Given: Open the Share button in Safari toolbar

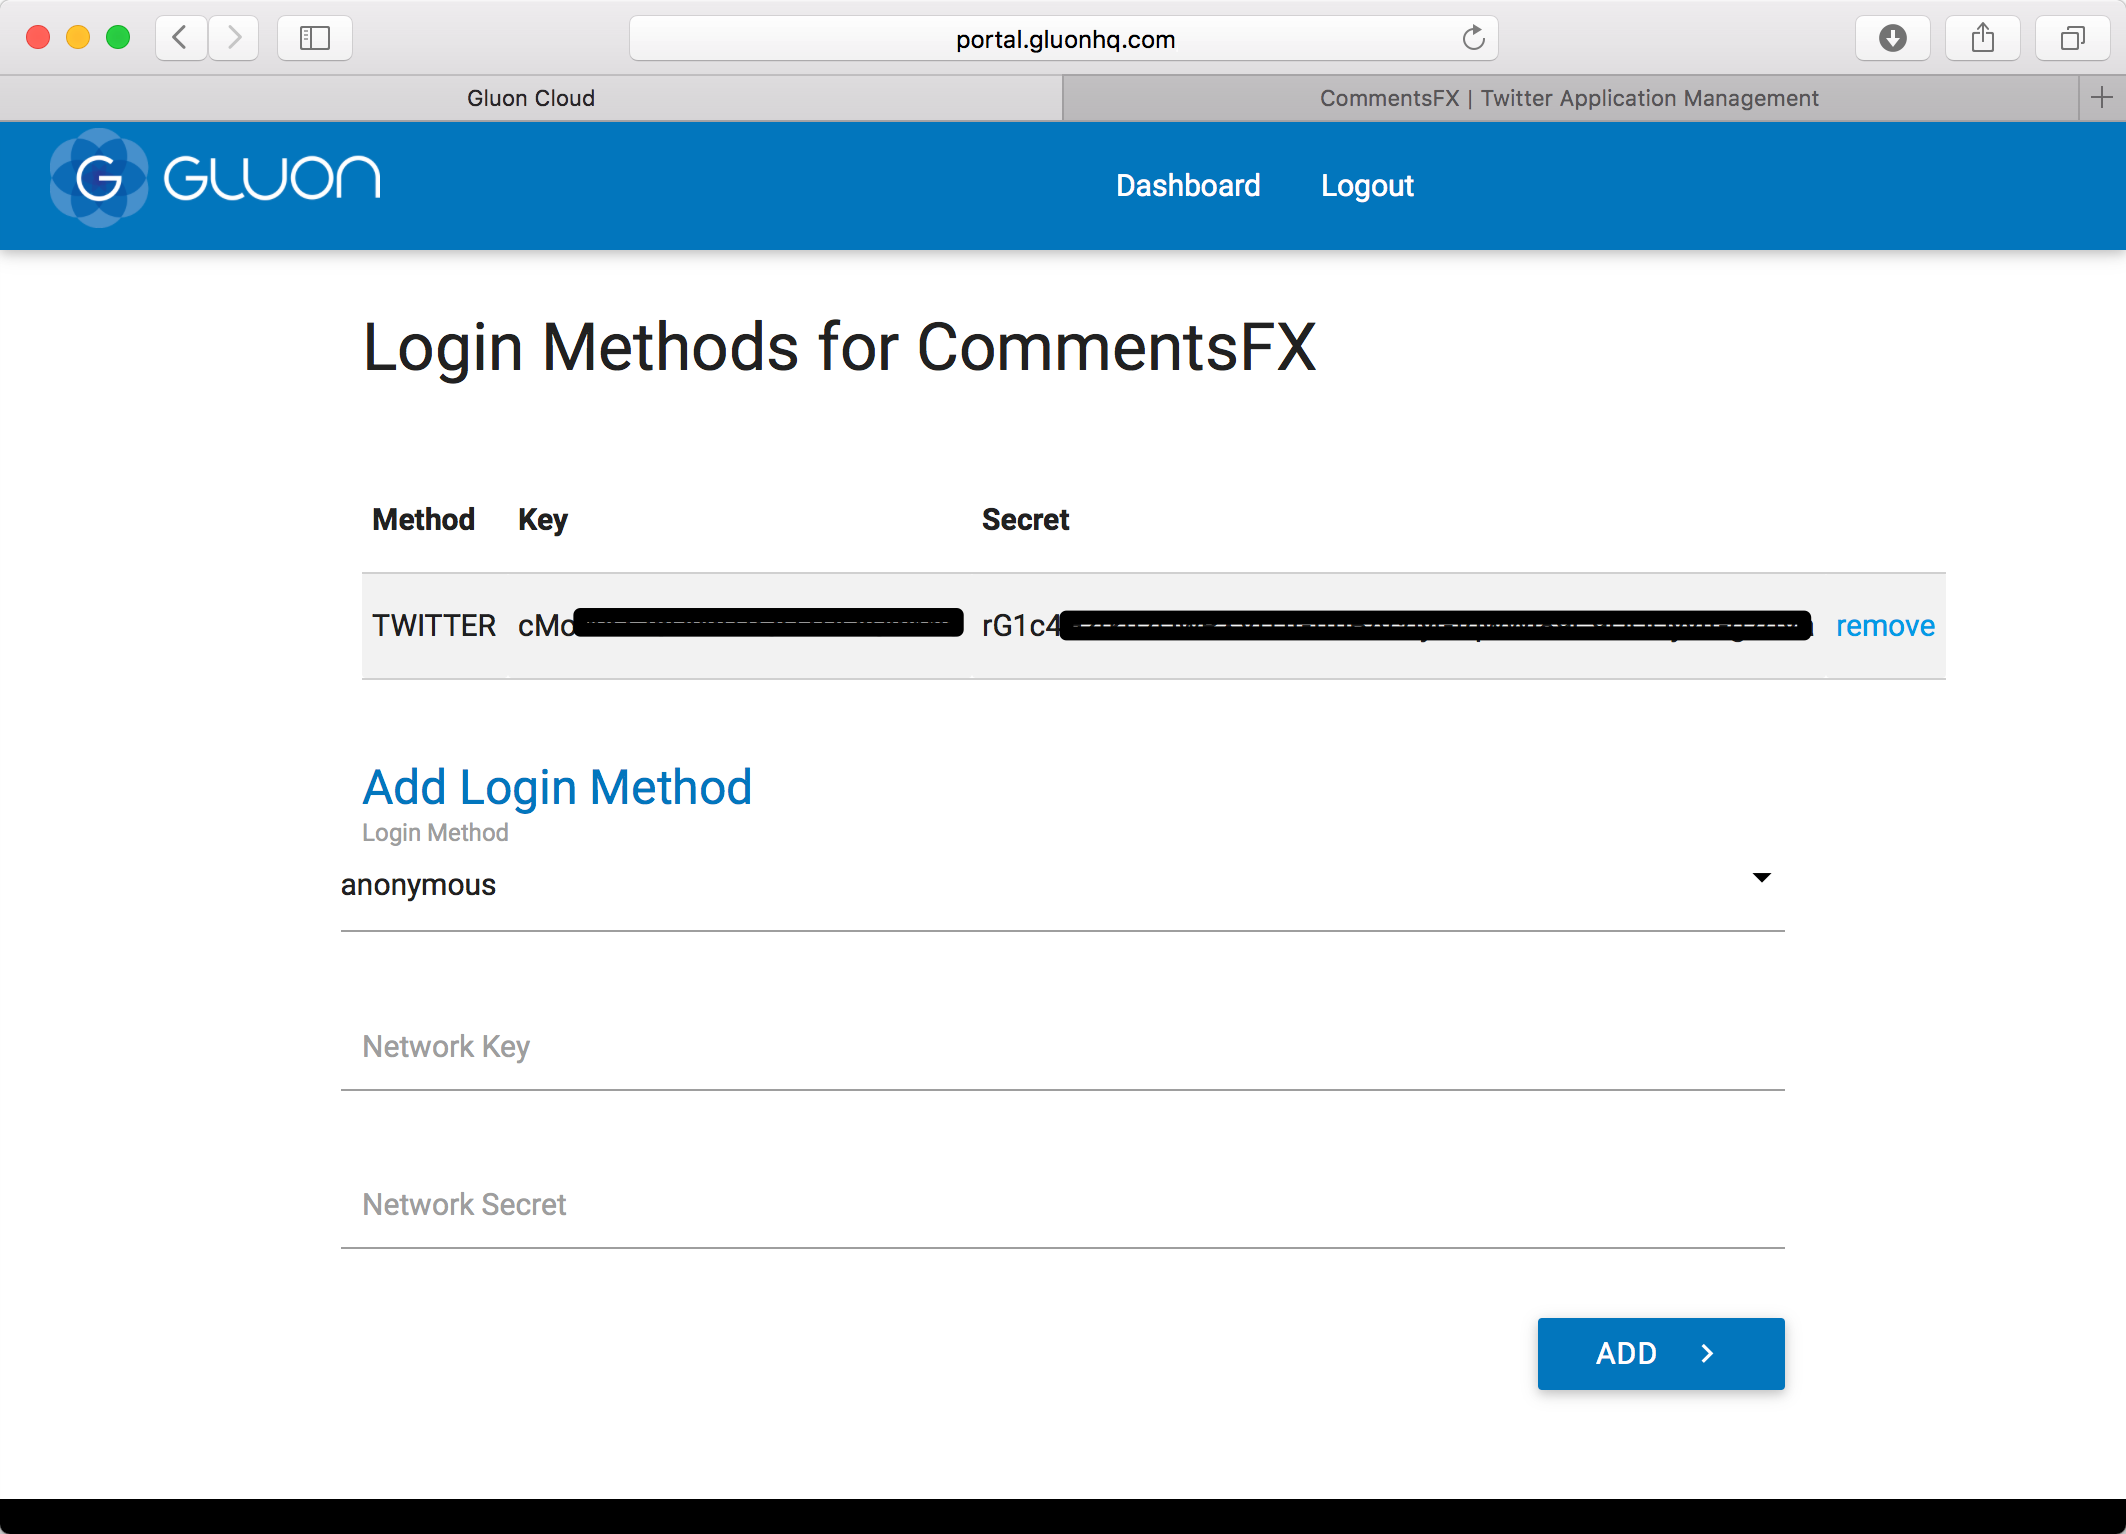Looking at the screenshot, I should point(1982,38).
